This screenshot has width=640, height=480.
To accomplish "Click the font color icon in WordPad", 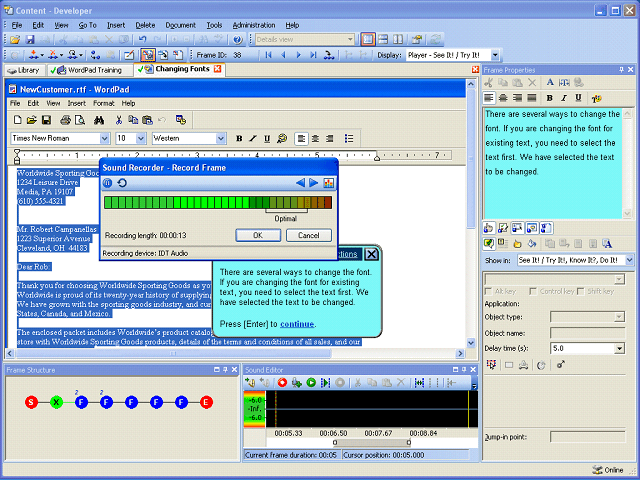I will click(282, 138).
